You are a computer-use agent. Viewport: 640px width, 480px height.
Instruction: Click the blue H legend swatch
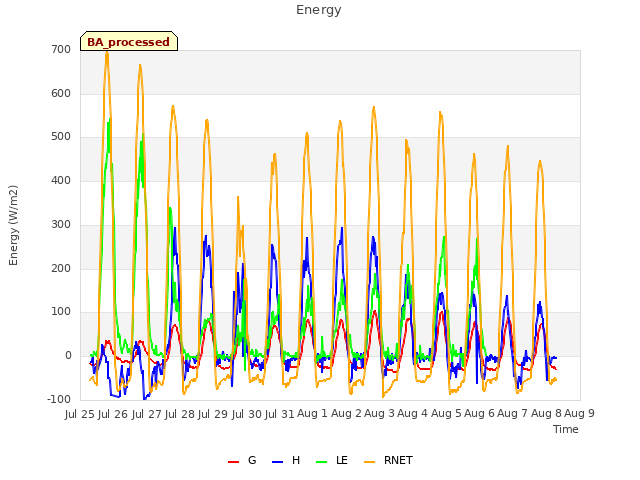(277, 462)
